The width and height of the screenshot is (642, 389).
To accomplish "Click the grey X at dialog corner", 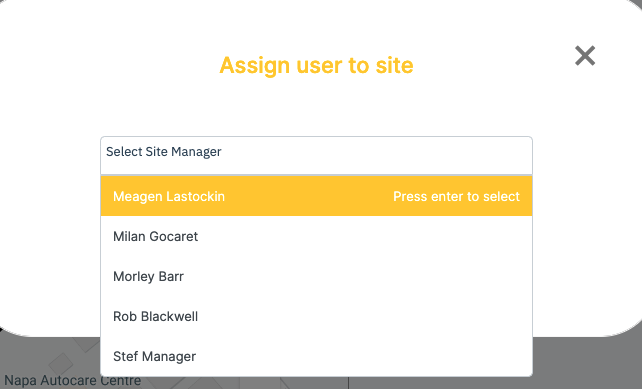I will pos(585,56).
